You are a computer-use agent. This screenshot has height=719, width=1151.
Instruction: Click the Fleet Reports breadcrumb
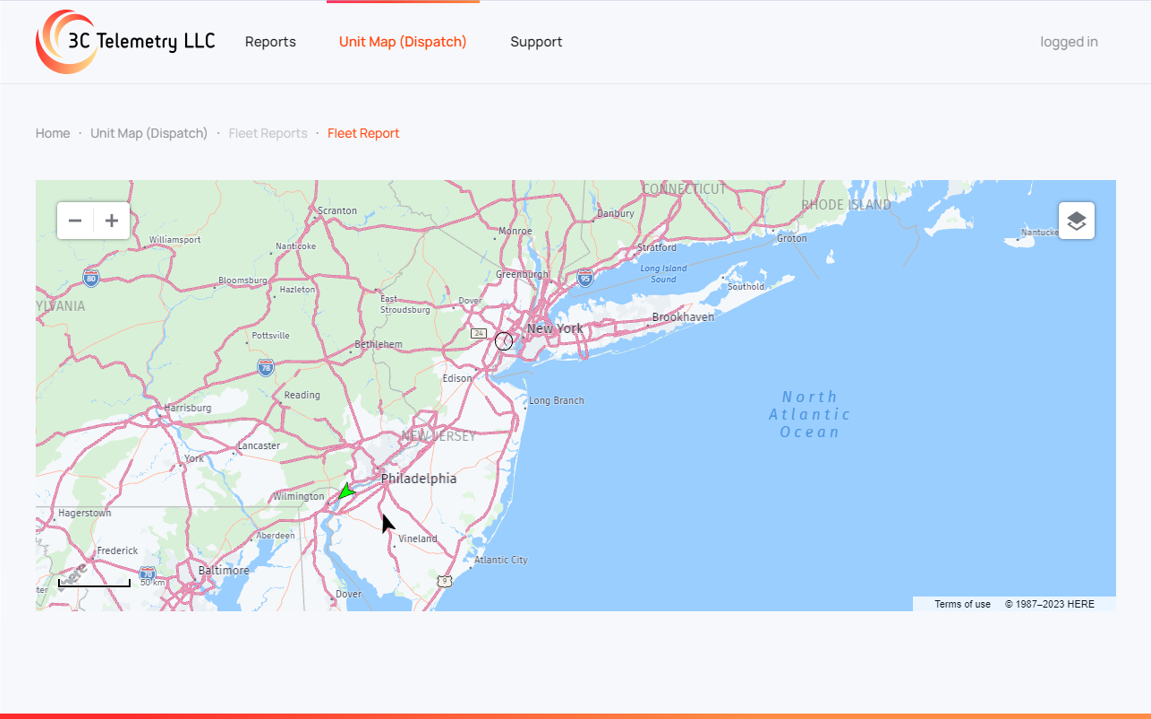(268, 133)
